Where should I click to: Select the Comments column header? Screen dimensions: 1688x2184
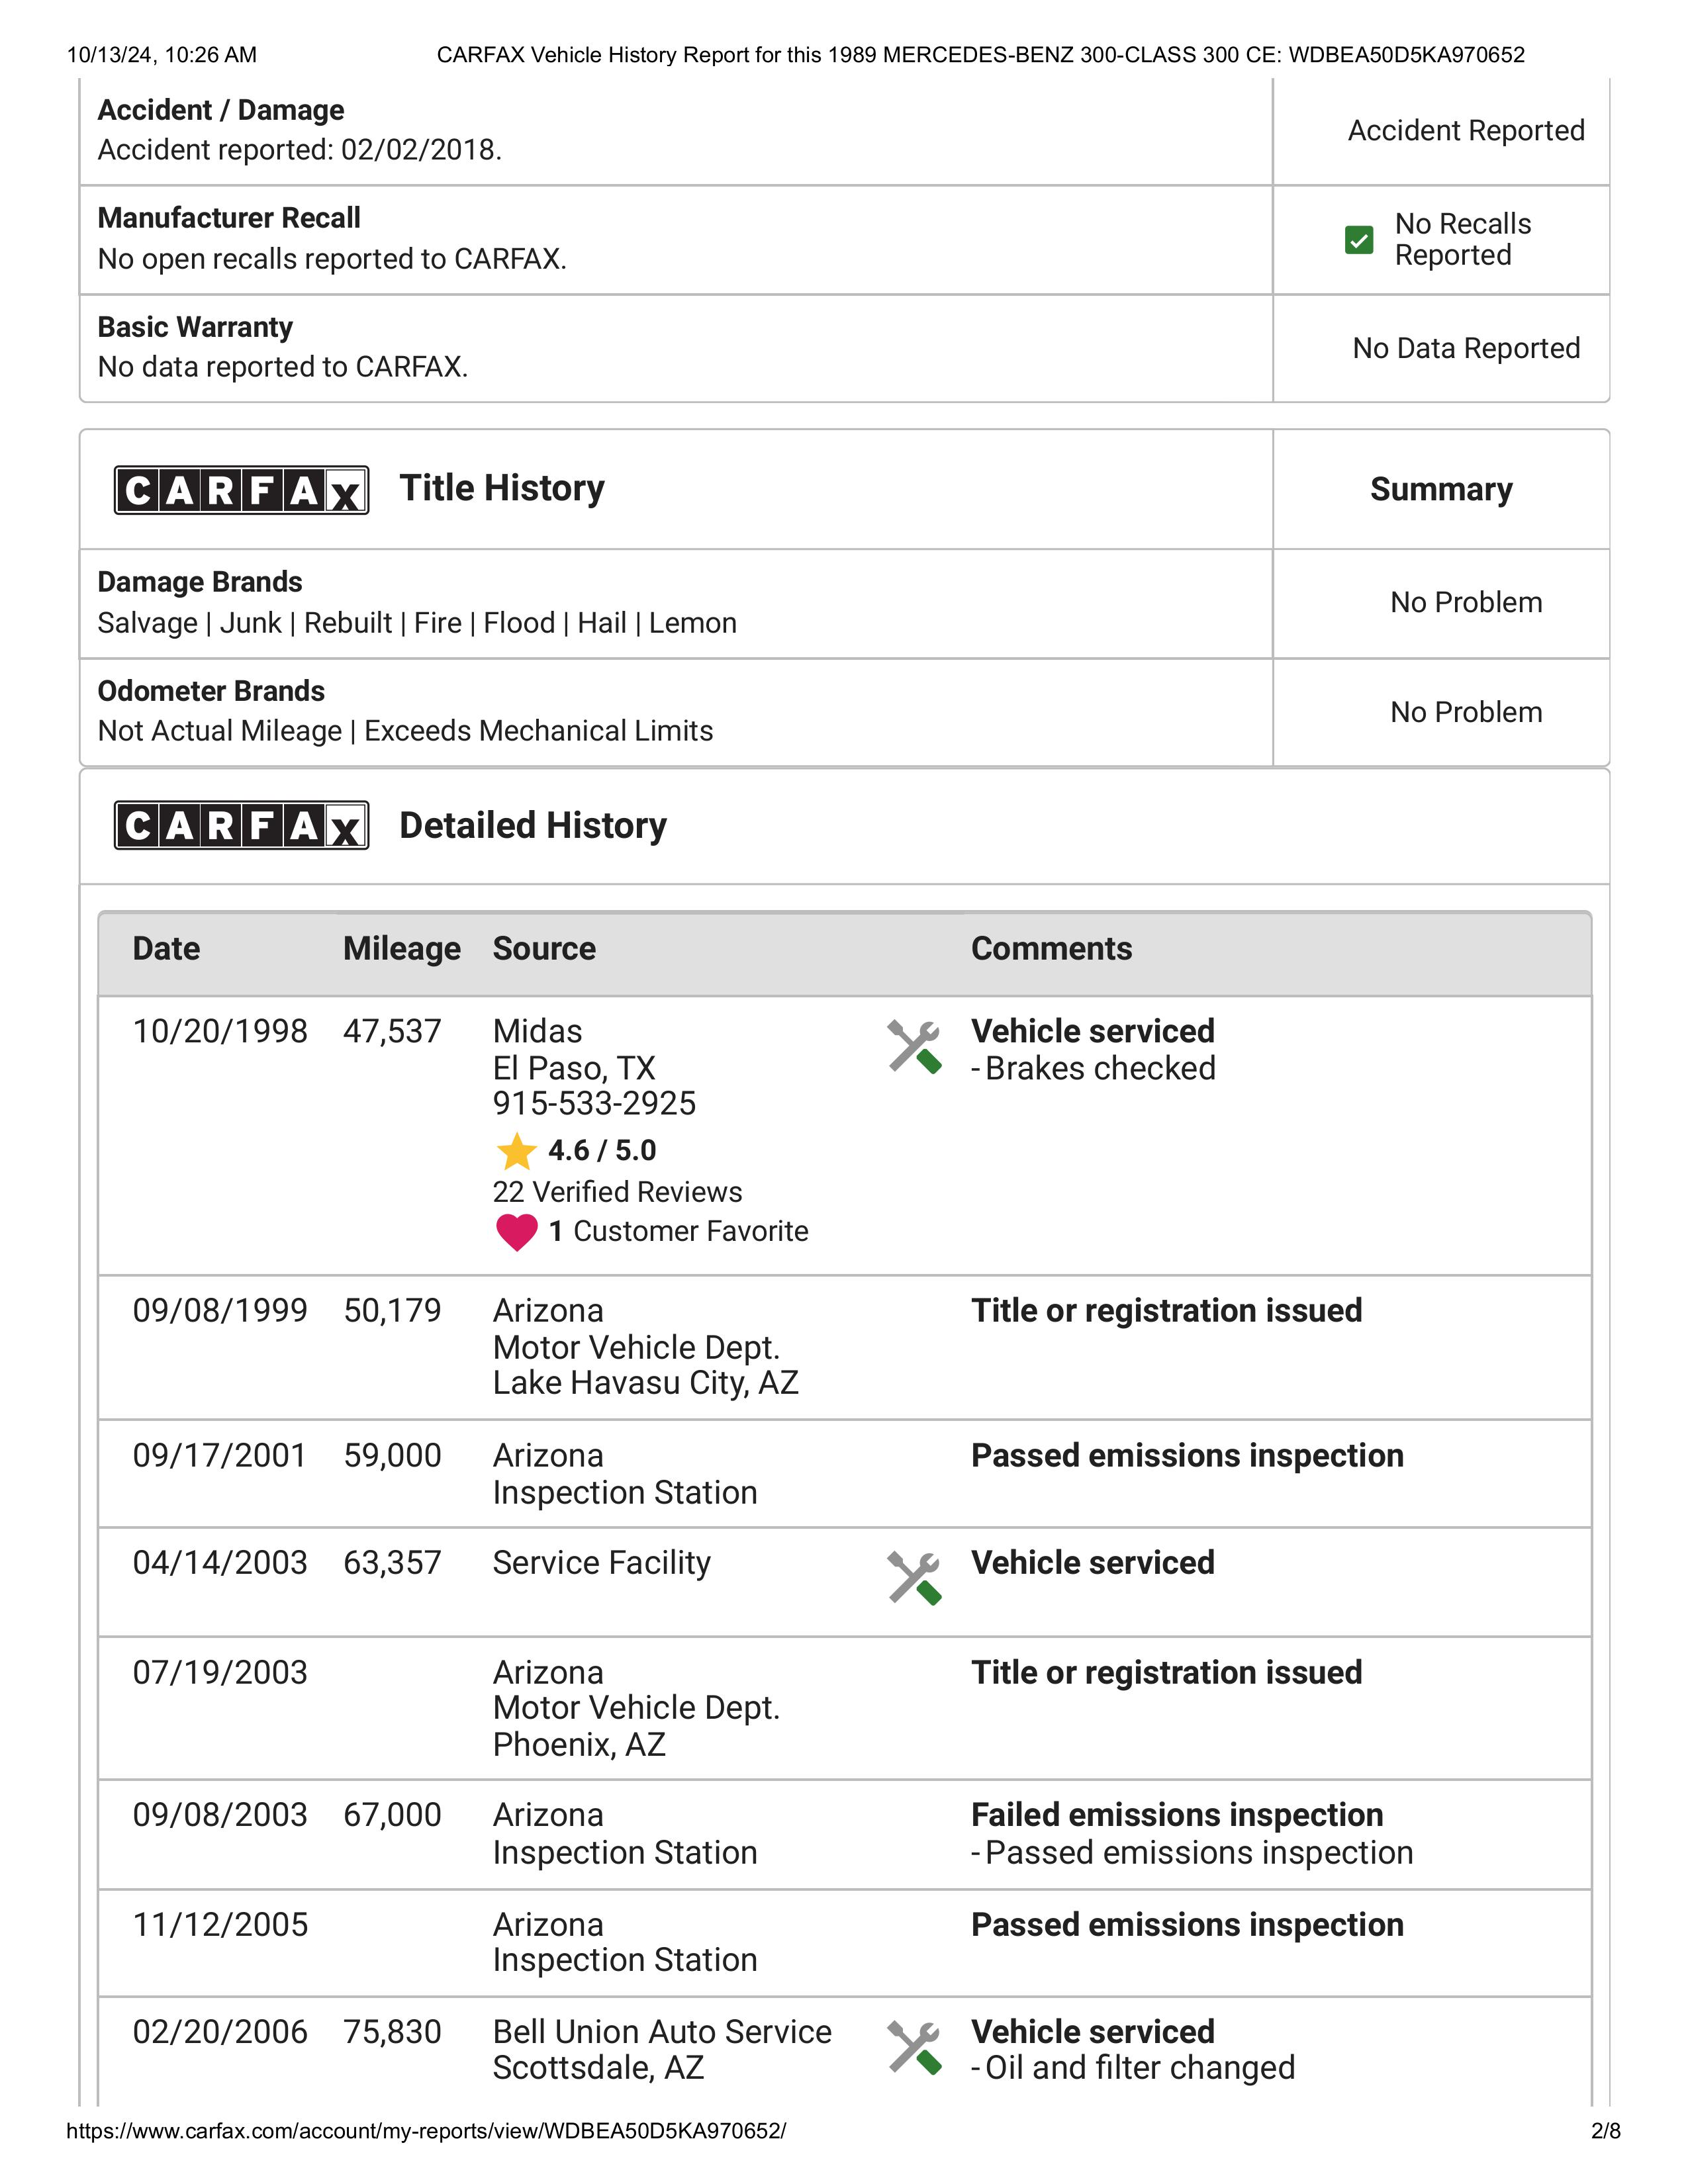1052,948
